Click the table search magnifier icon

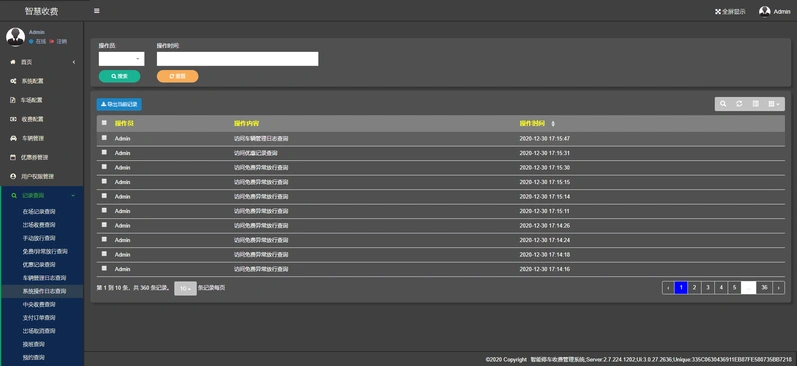tap(723, 104)
